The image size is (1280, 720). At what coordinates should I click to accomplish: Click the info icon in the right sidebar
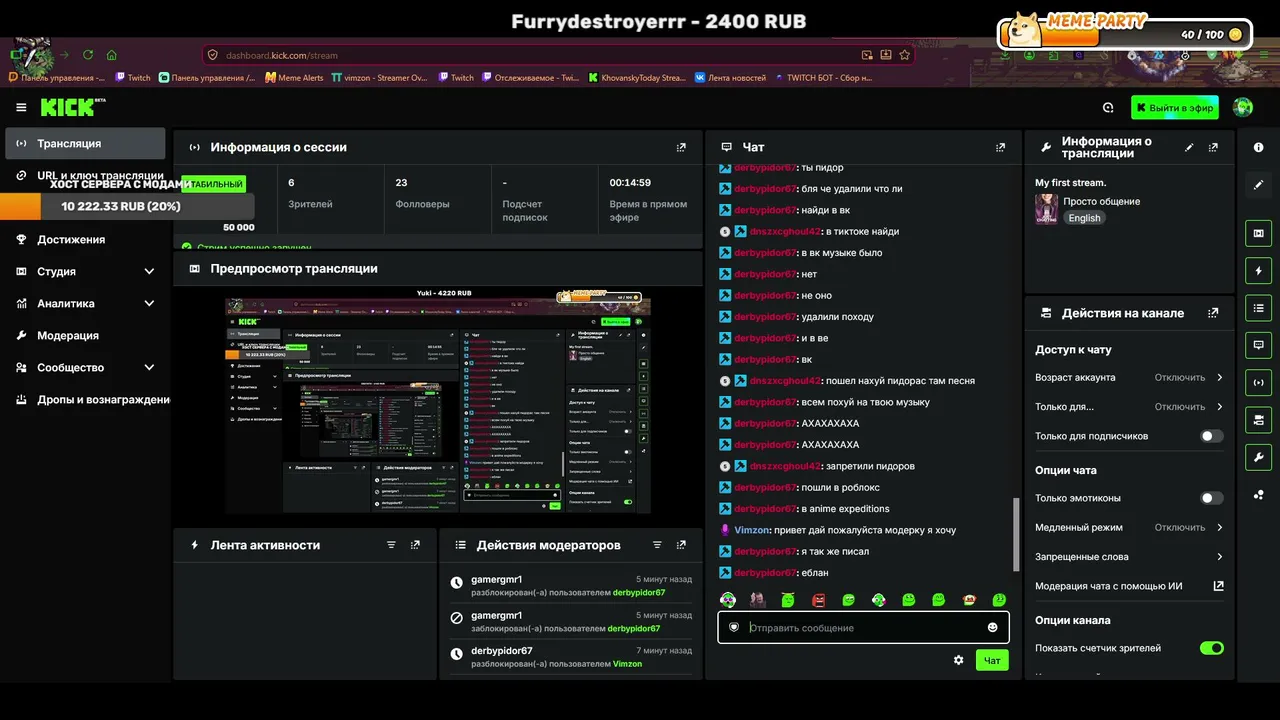(x=1258, y=147)
